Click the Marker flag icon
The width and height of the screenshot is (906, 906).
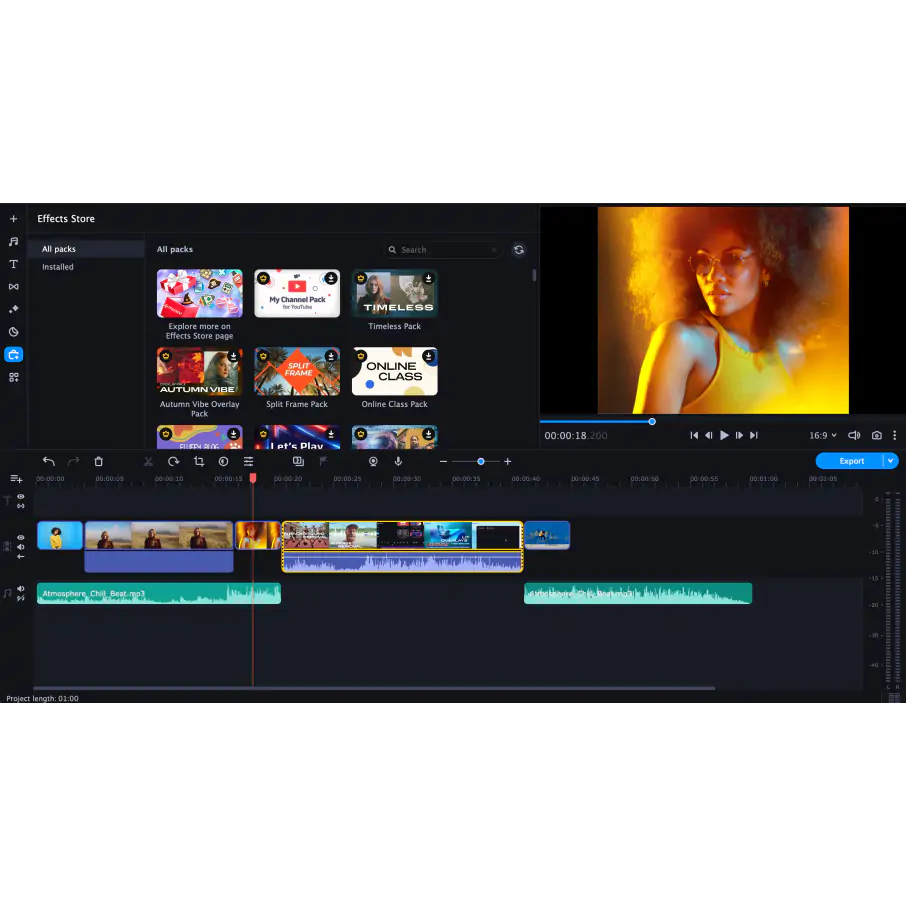(x=323, y=461)
